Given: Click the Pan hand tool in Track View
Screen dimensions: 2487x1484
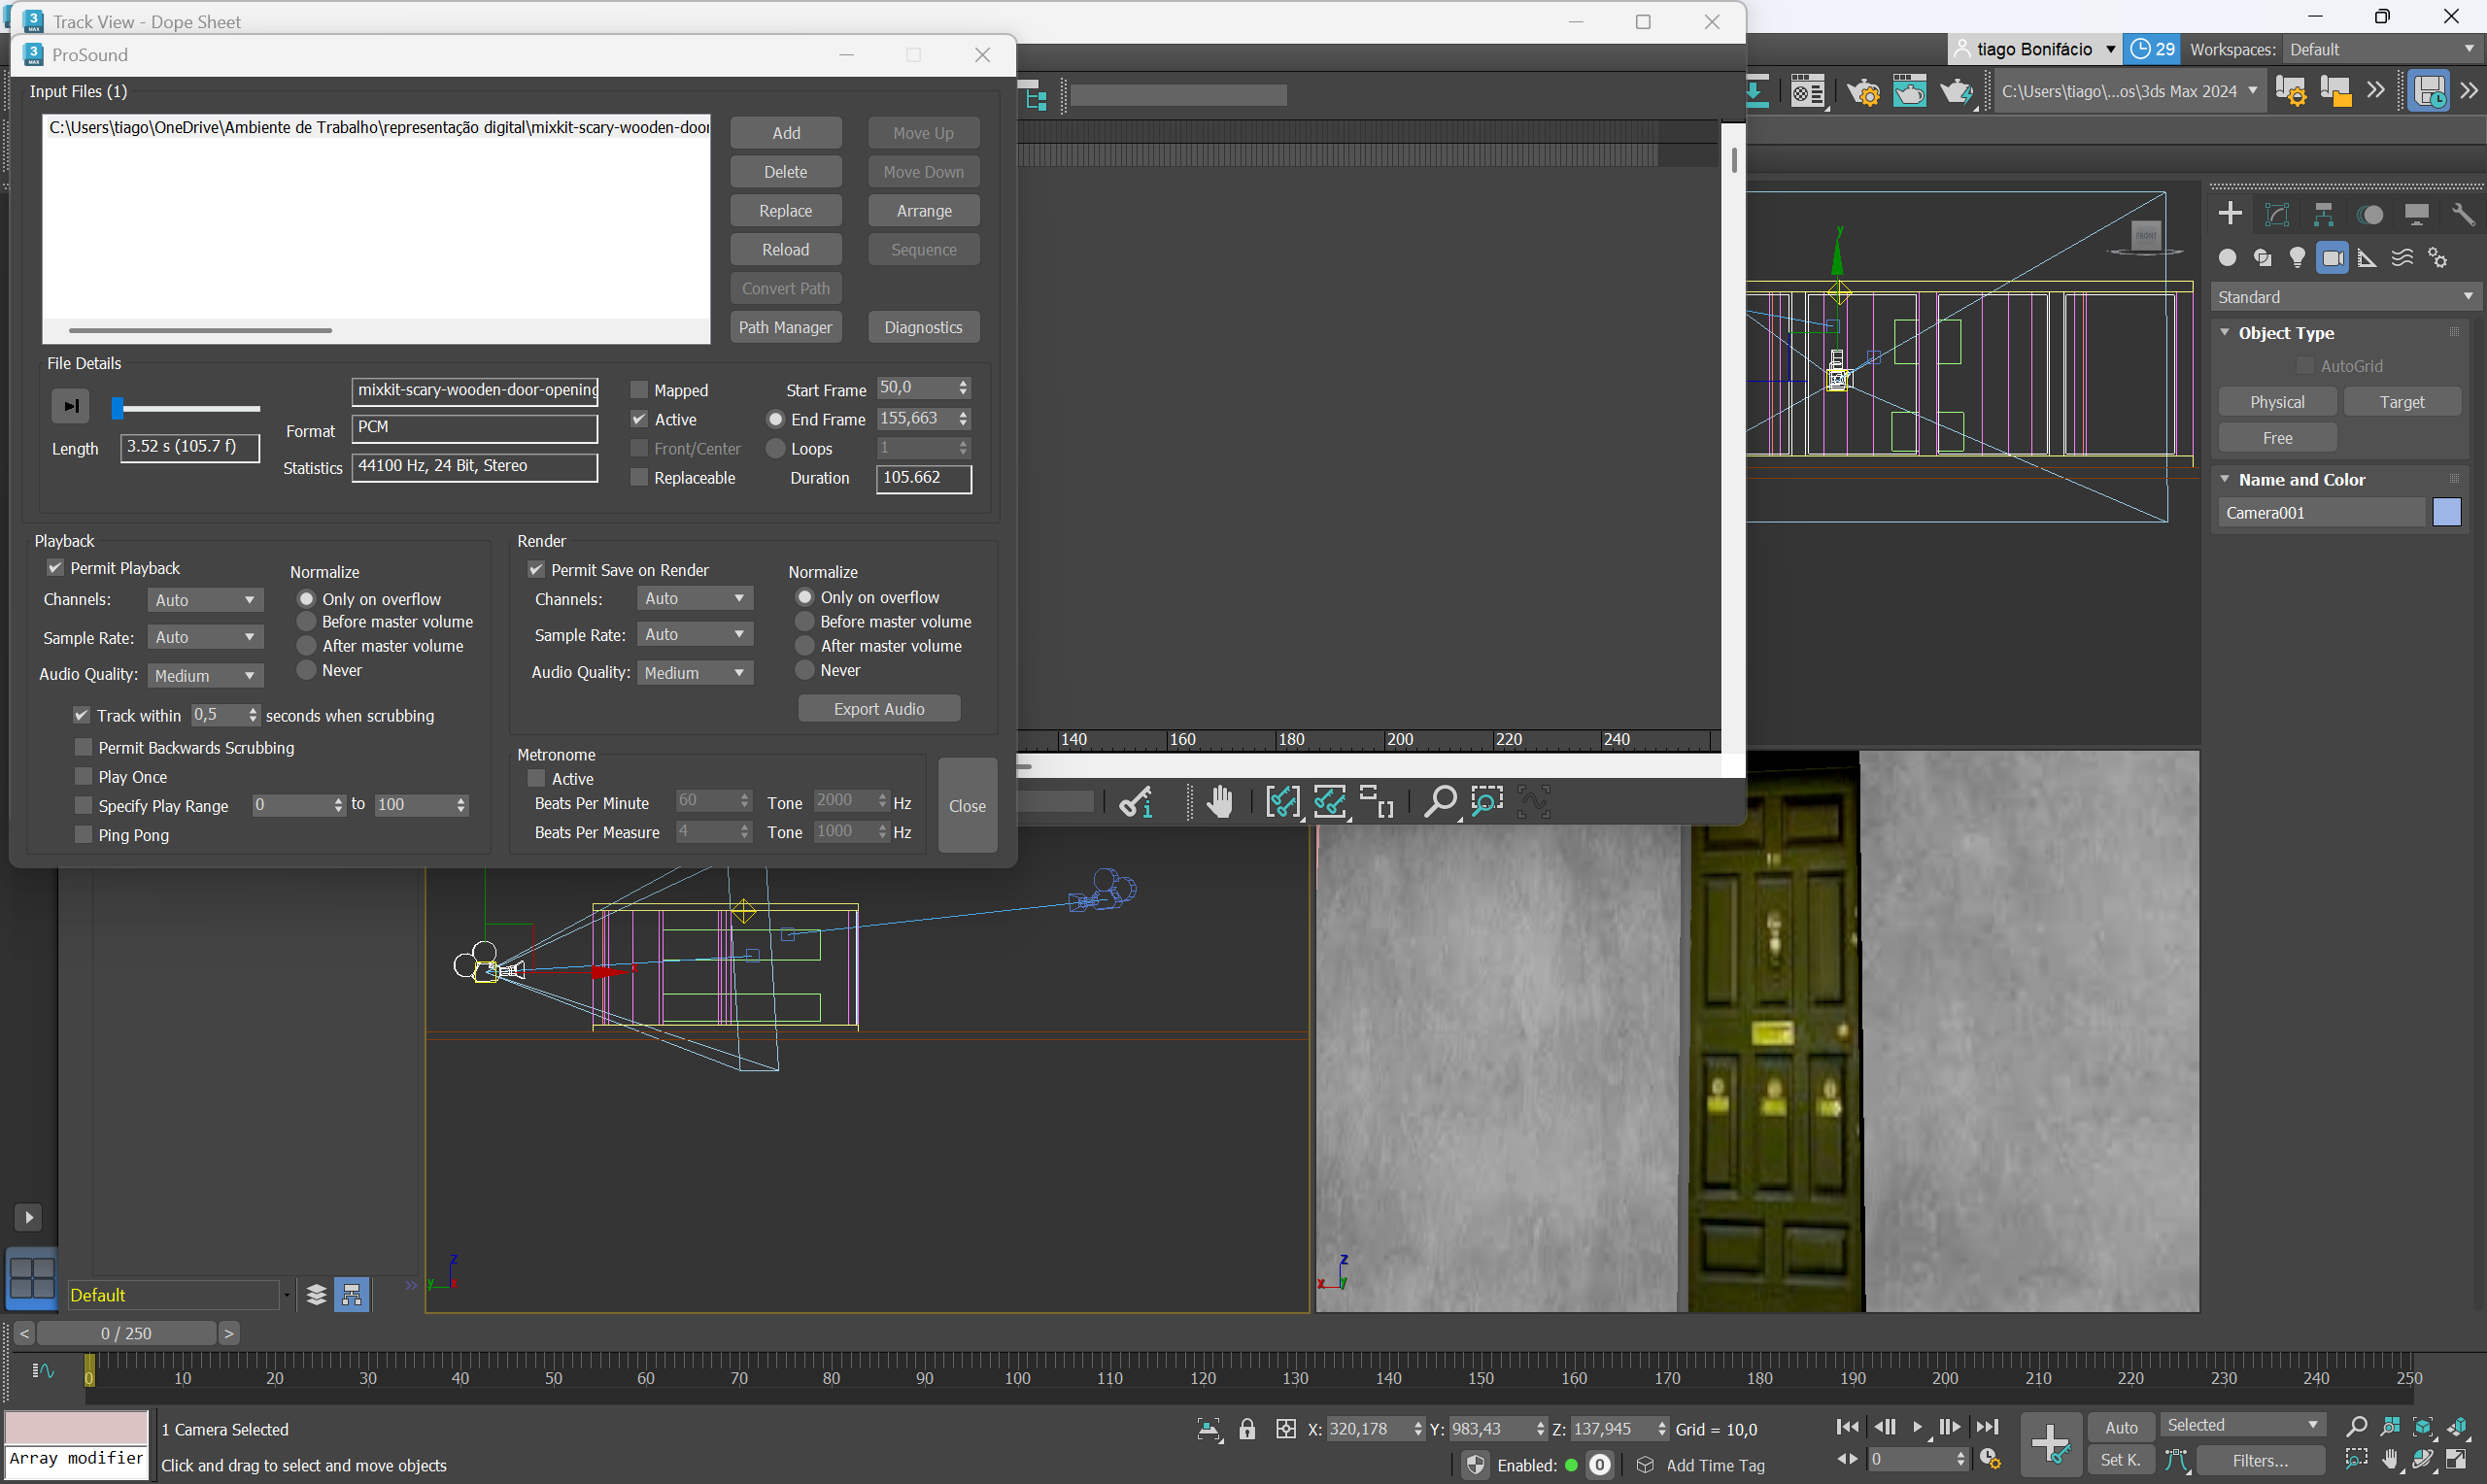Looking at the screenshot, I should [1219, 802].
